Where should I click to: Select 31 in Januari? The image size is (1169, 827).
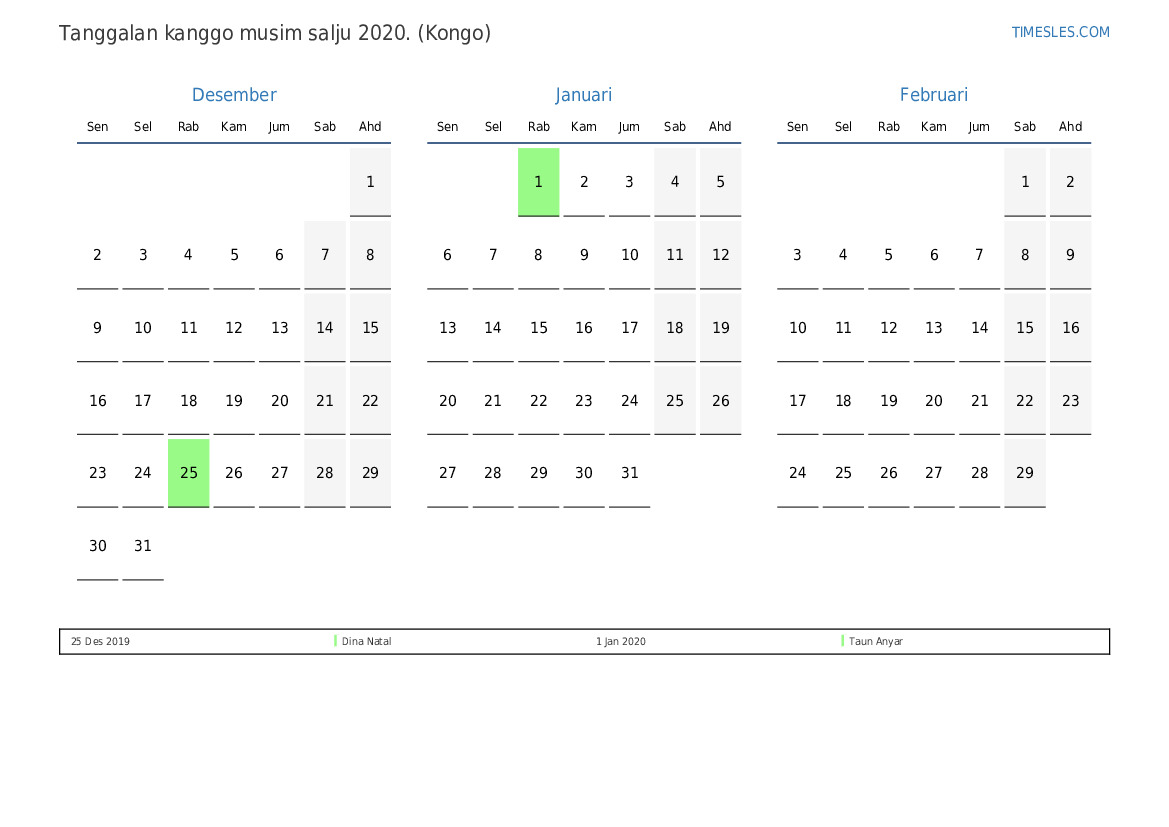click(x=629, y=473)
